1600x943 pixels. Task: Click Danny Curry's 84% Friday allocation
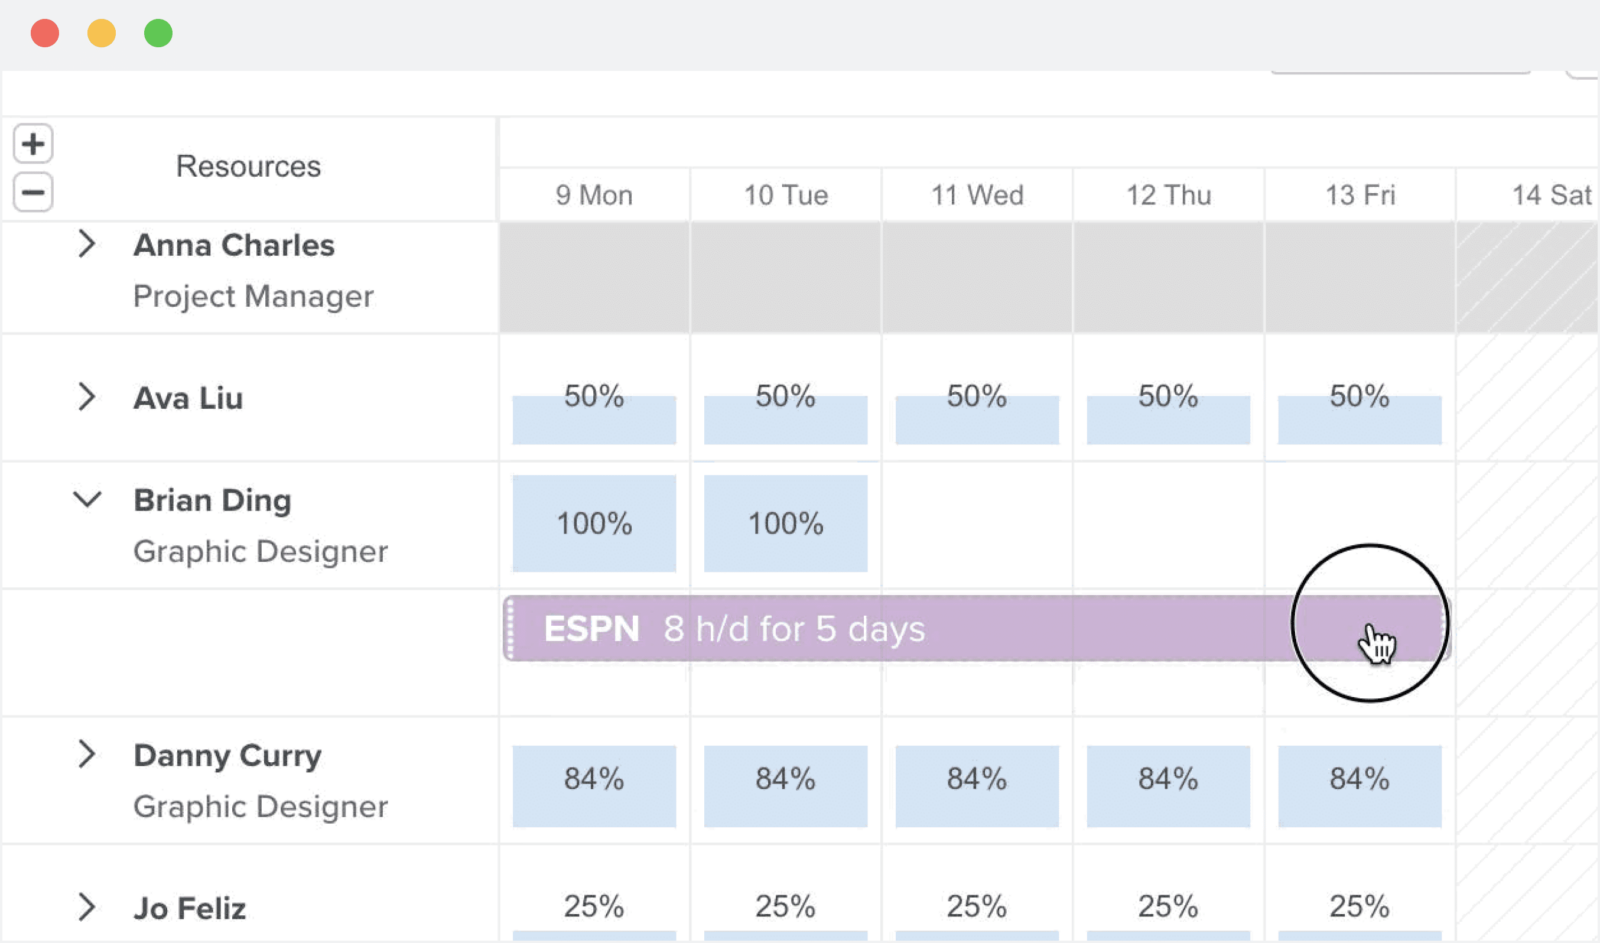tap(1359, 786)
